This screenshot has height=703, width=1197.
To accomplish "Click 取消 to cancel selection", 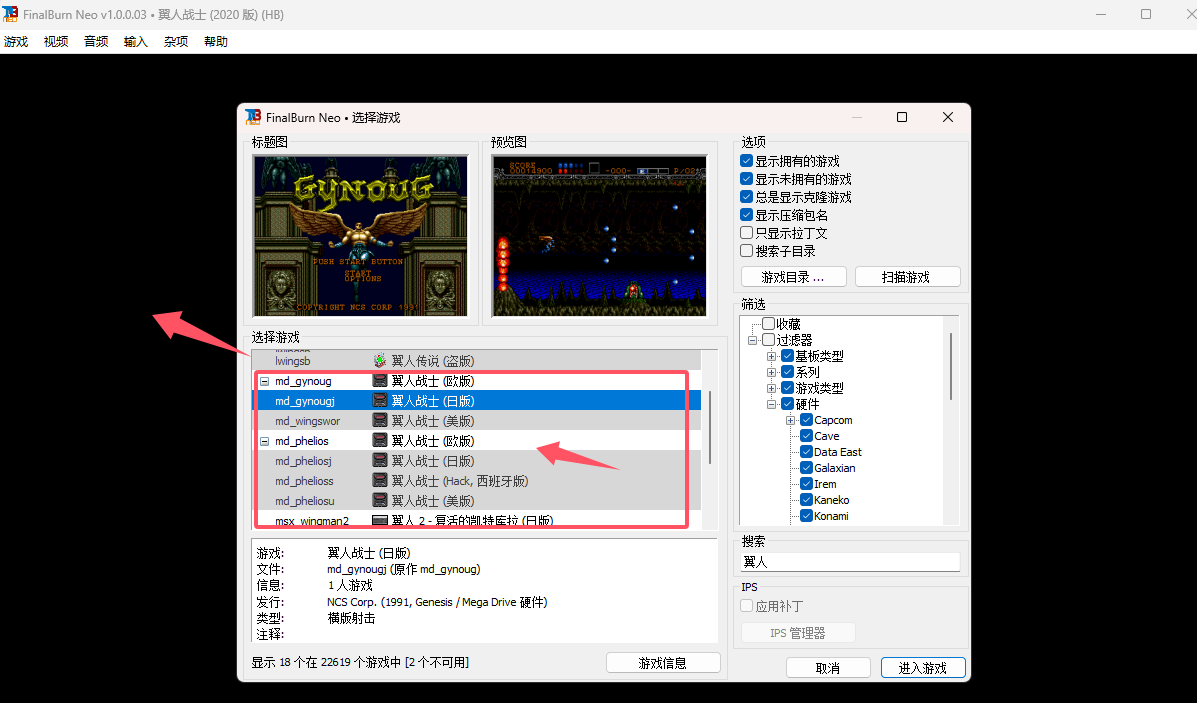I will pos(828,667).
